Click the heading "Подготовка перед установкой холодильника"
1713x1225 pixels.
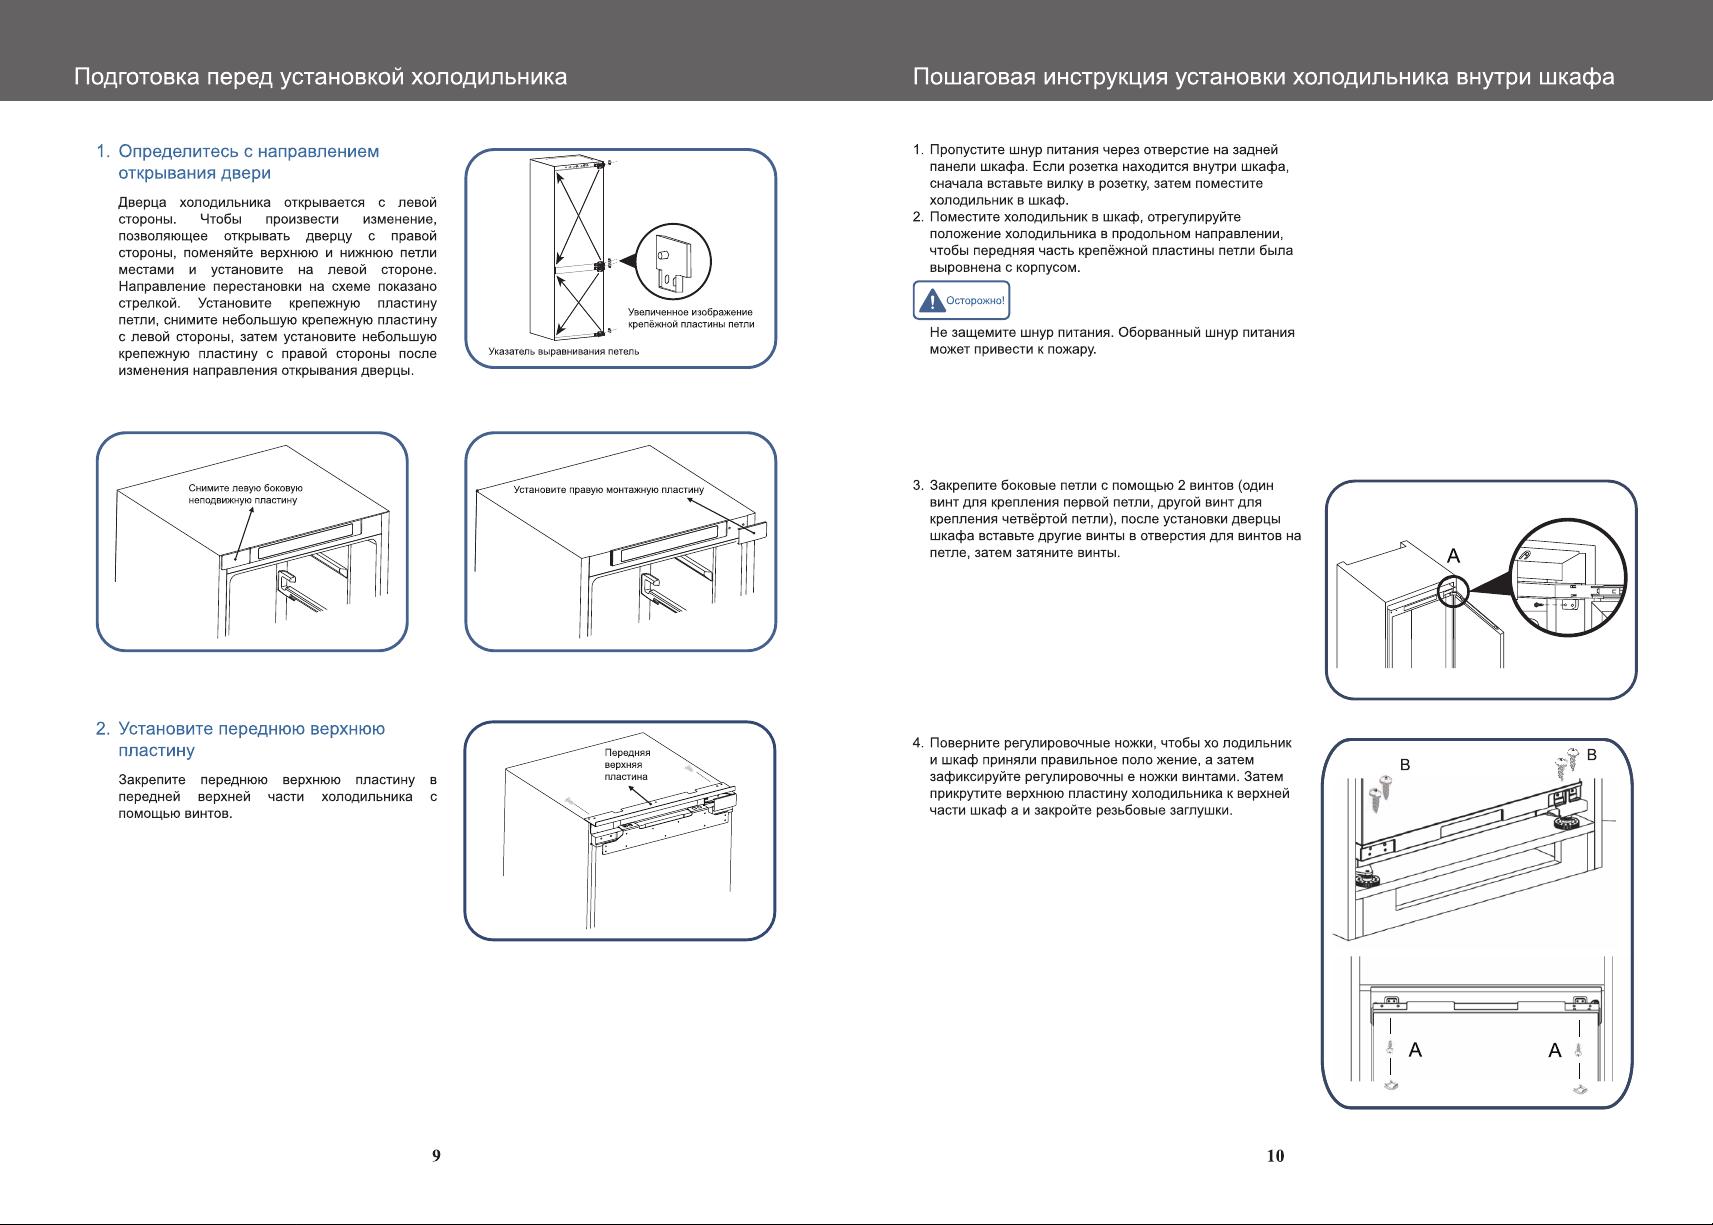pos(320,77)
